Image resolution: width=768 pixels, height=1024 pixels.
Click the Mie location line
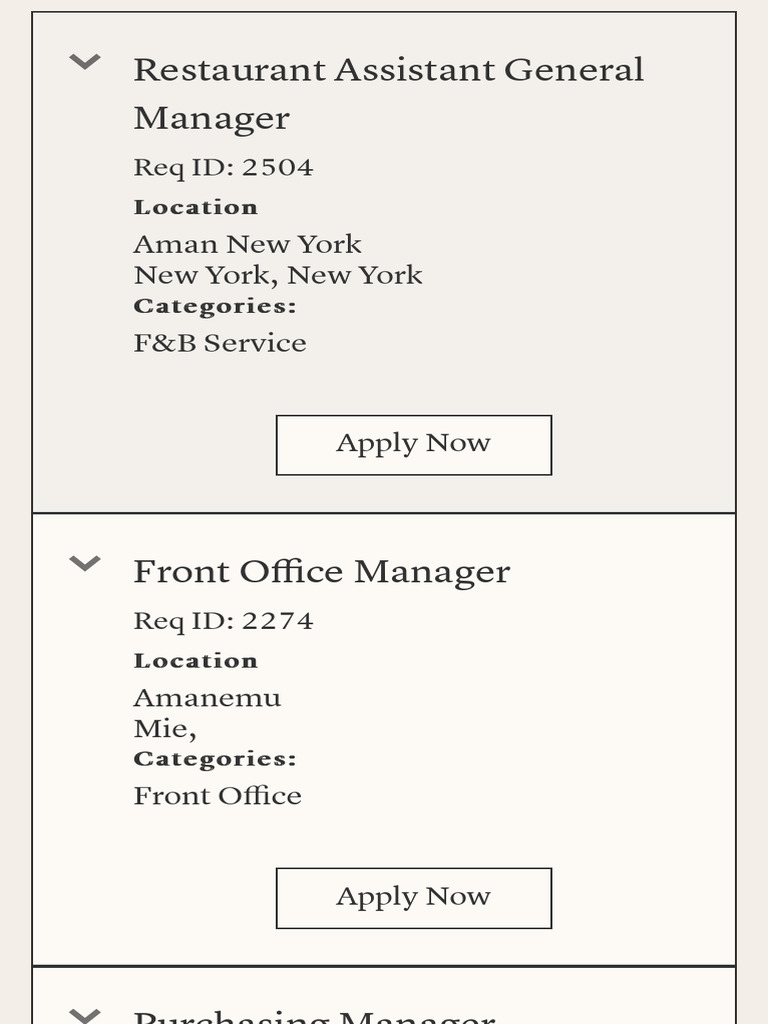[x=164, y=728]
